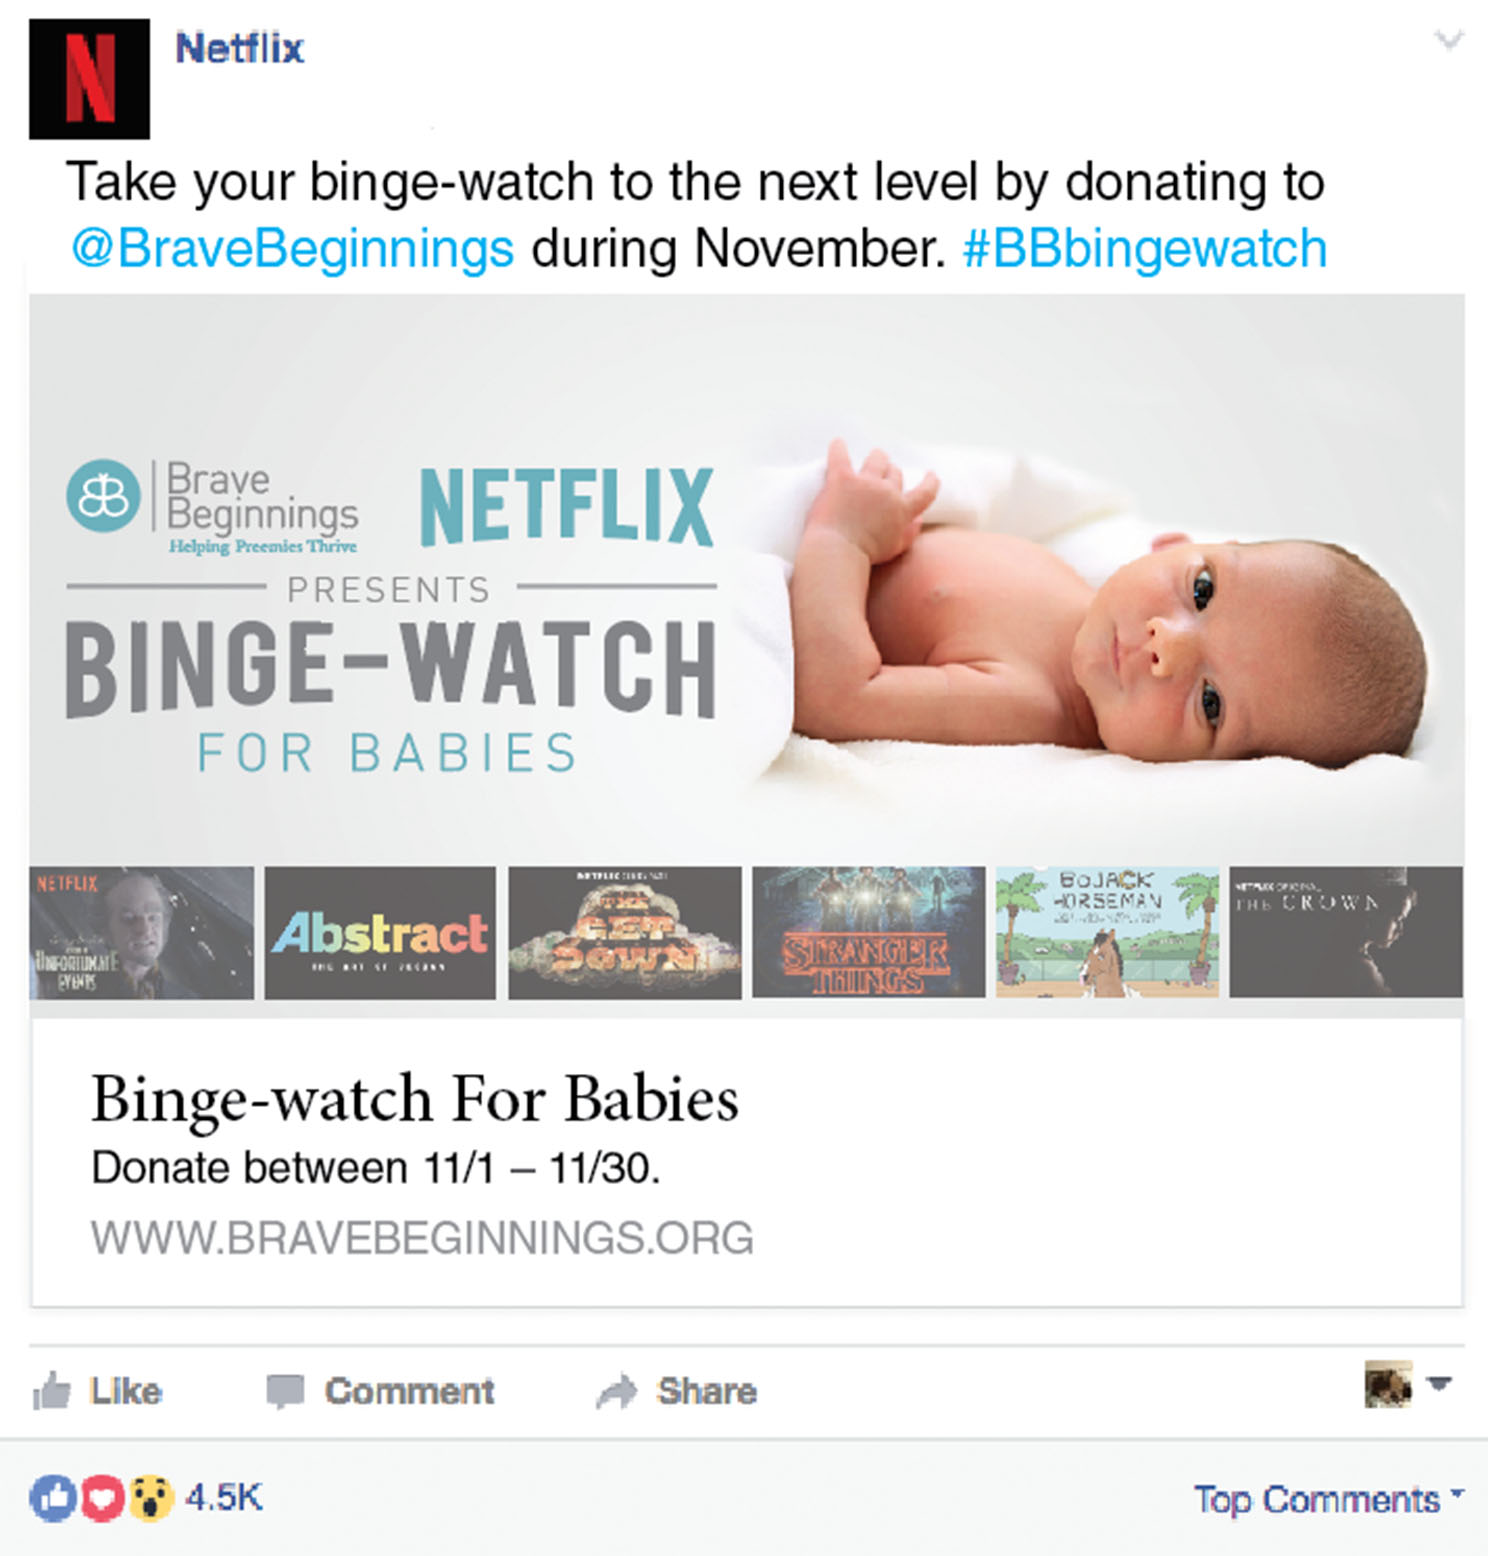Click the yellow Wow reaction face
This screenshot has width=1488, height=1556.
[150, 1498]
